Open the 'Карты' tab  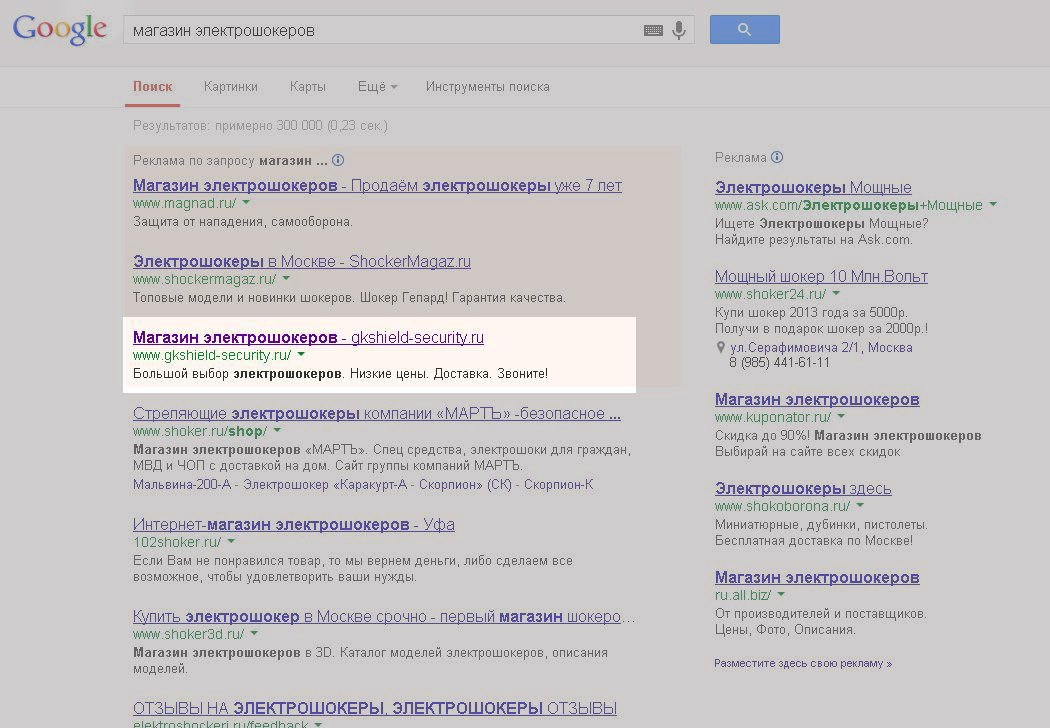tap(308, 86)
